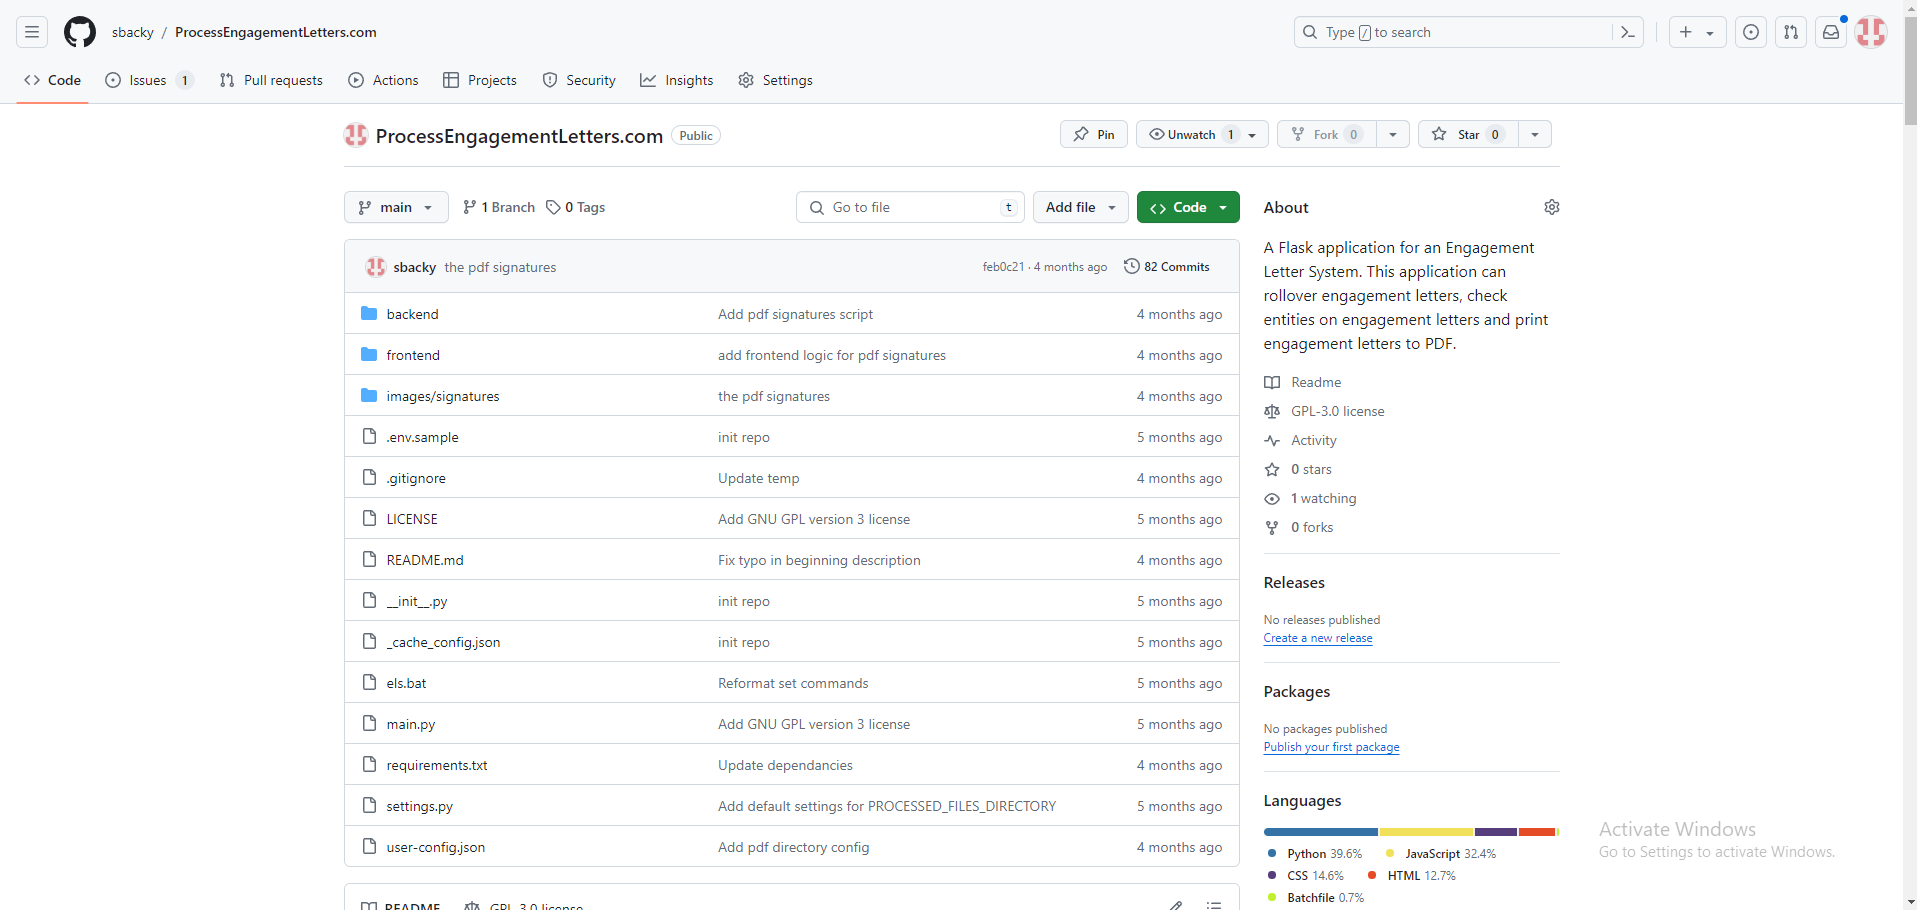1917x910 pixels.
Task: Expand the Unwatch notifications dropdown
Action: (1202, 134)
